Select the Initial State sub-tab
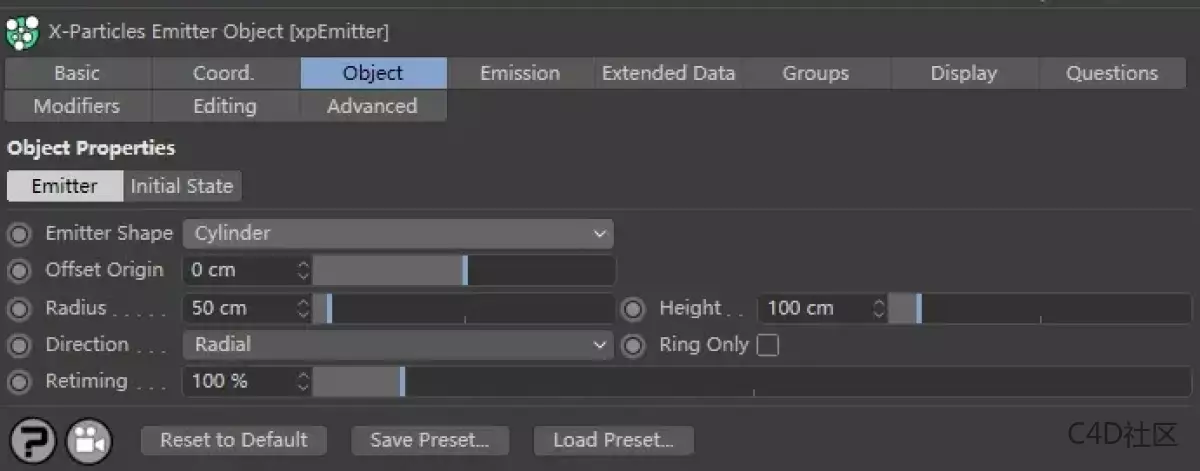1200x471 pixels. 182,186
